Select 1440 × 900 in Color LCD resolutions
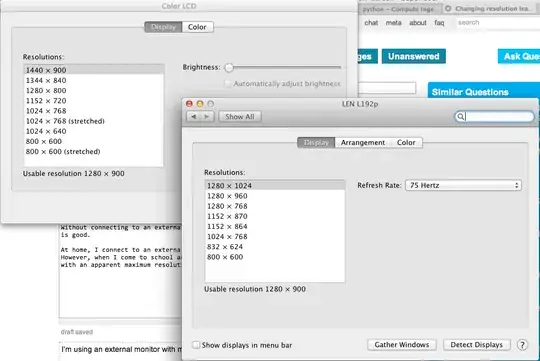The width and height of the screenshot is (540, 361). coord(94,70)
